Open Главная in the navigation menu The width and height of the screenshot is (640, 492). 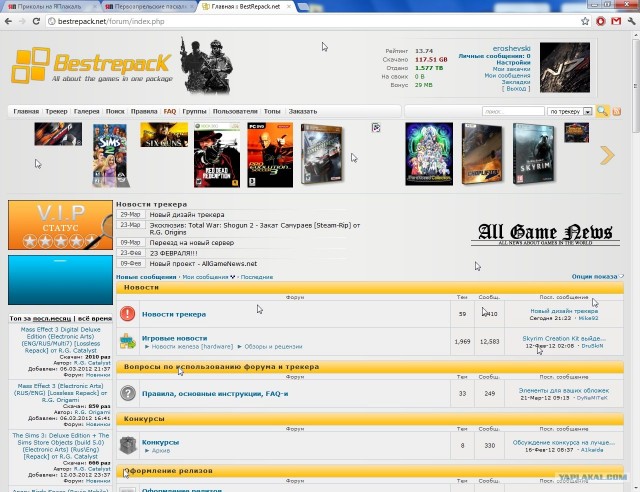(26, 111)
